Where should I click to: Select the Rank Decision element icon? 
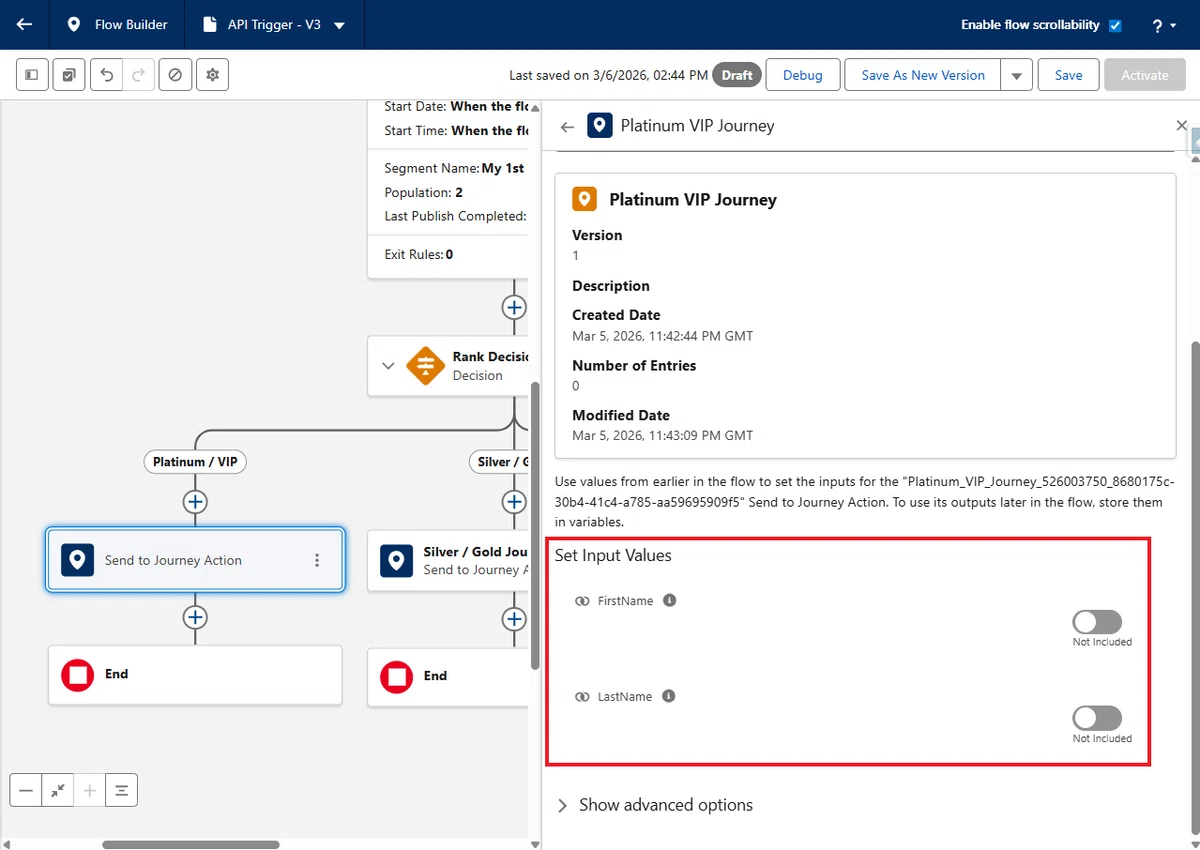pos(425,365)
